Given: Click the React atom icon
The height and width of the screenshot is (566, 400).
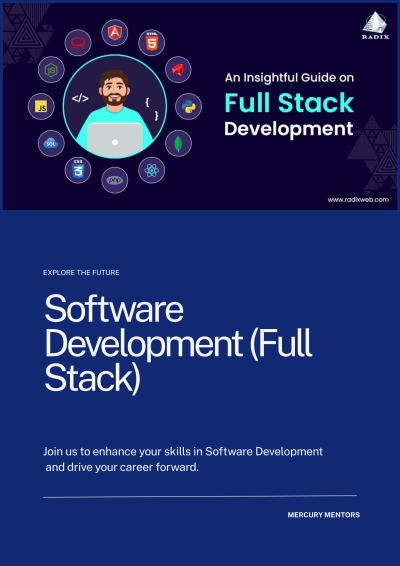Looking at the screenshot, I should pos(152,170).
